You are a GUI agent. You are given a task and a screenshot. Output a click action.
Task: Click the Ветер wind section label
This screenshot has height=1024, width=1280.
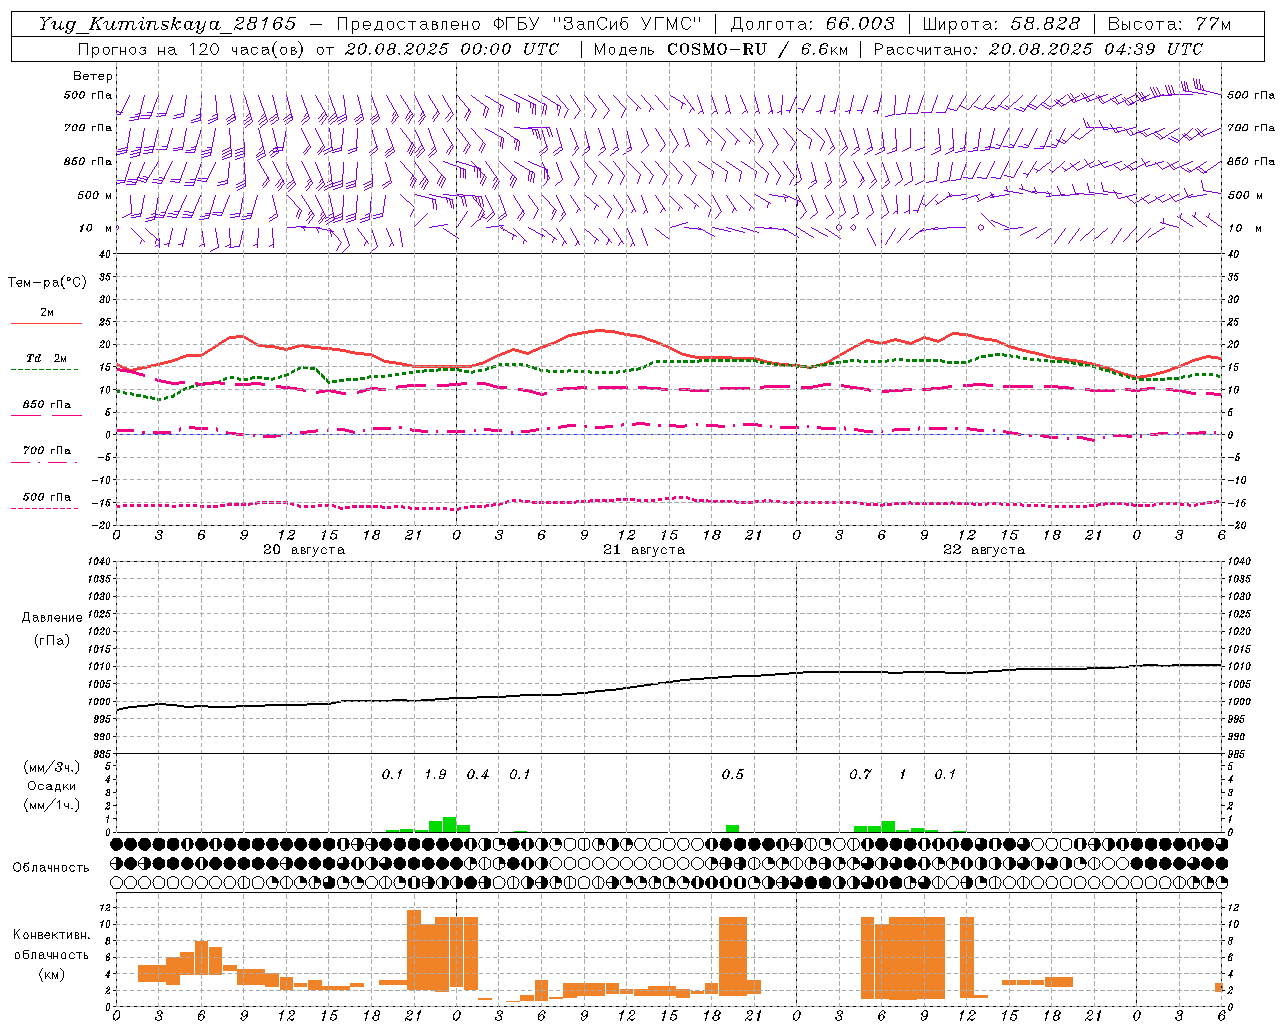click(x=93, y=76)
